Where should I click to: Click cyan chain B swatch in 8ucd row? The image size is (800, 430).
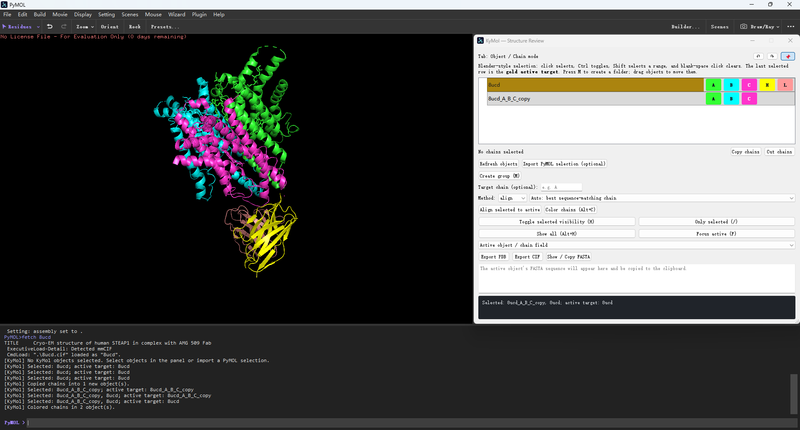coord(731,85)
